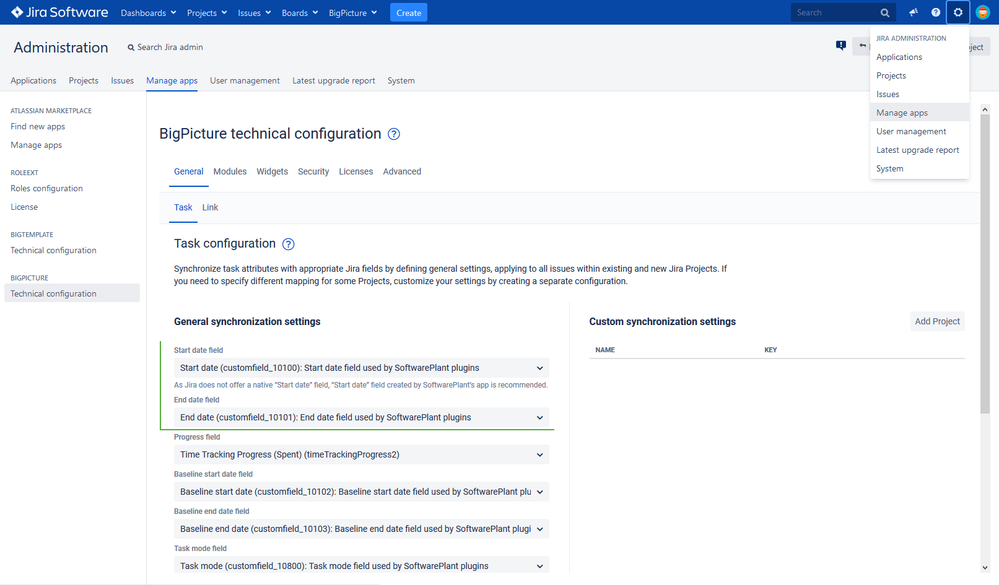Open BigTemplate Technical configuration sidebar link

[x=54, y=250]
